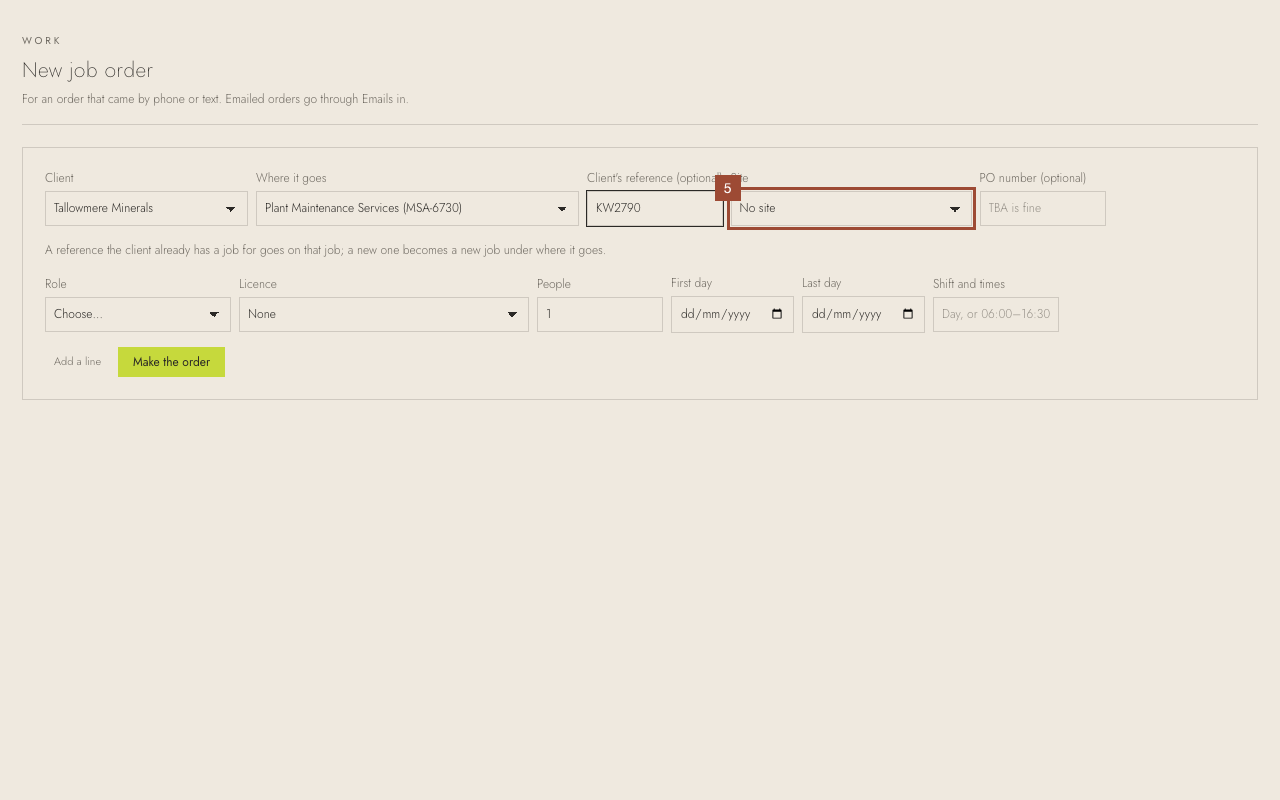Click the Client's reference field with KW2790
This screenshot has width=1280, height=800.
[x=655, y=208]
